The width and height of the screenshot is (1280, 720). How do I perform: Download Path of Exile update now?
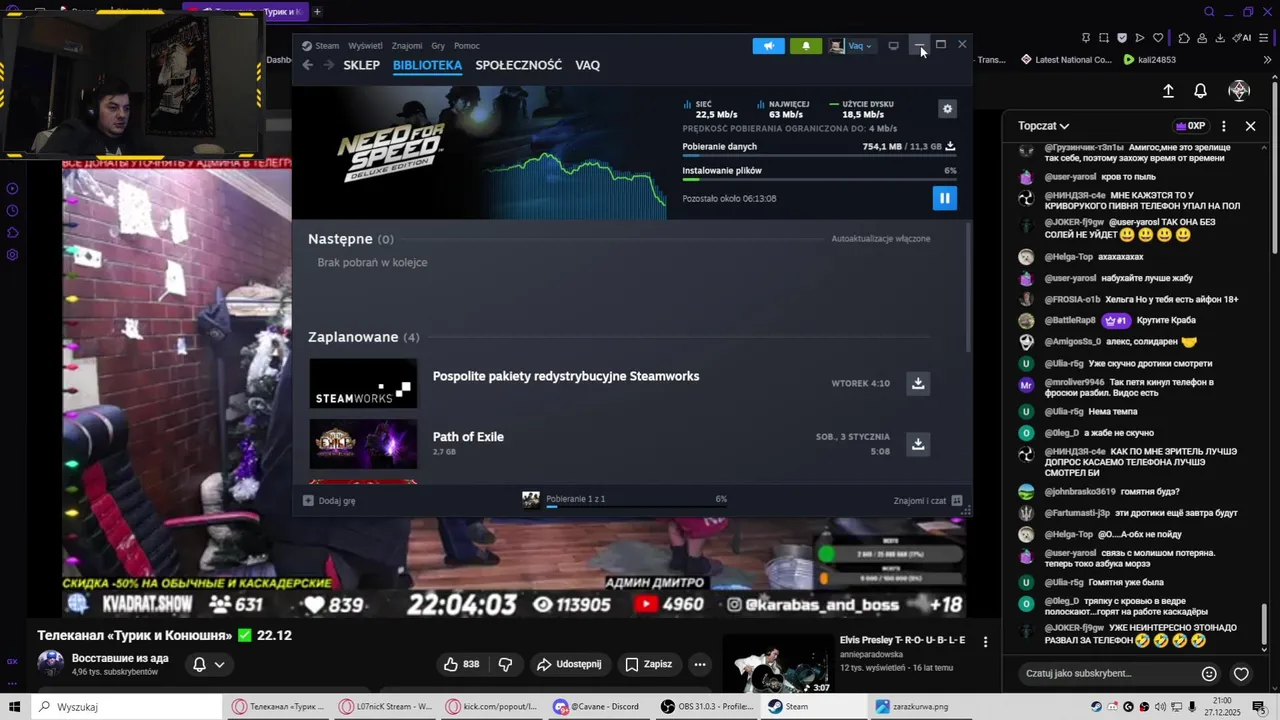point(918,444)
